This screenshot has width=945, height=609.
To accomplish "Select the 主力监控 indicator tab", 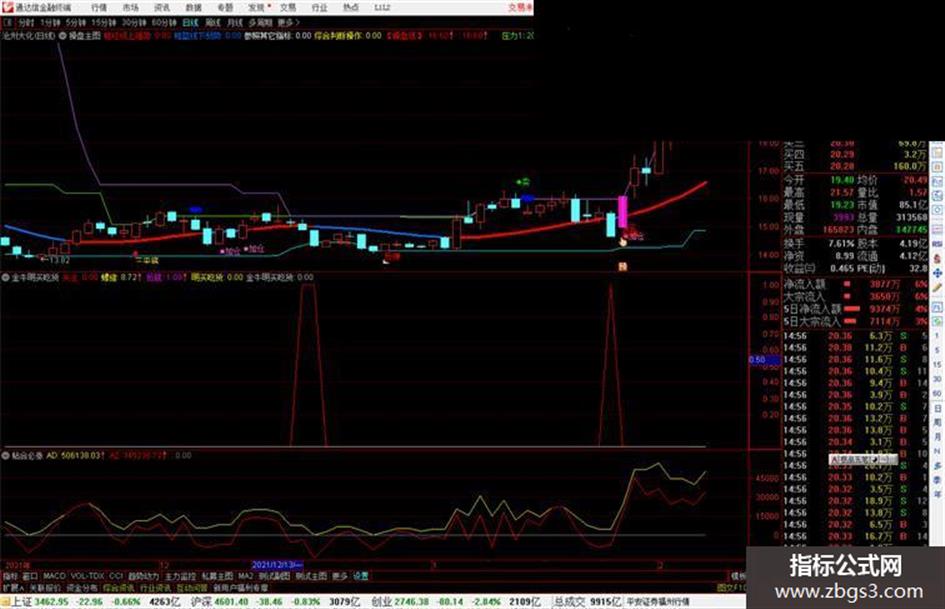I will [x=180, y=576].
